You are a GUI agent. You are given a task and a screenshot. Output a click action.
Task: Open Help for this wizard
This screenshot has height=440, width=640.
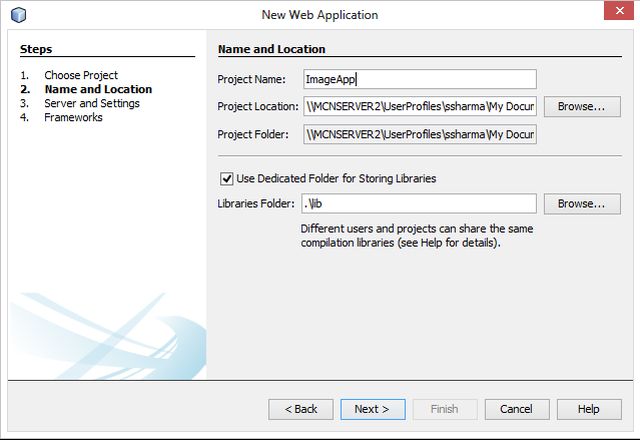click(588, 409)
